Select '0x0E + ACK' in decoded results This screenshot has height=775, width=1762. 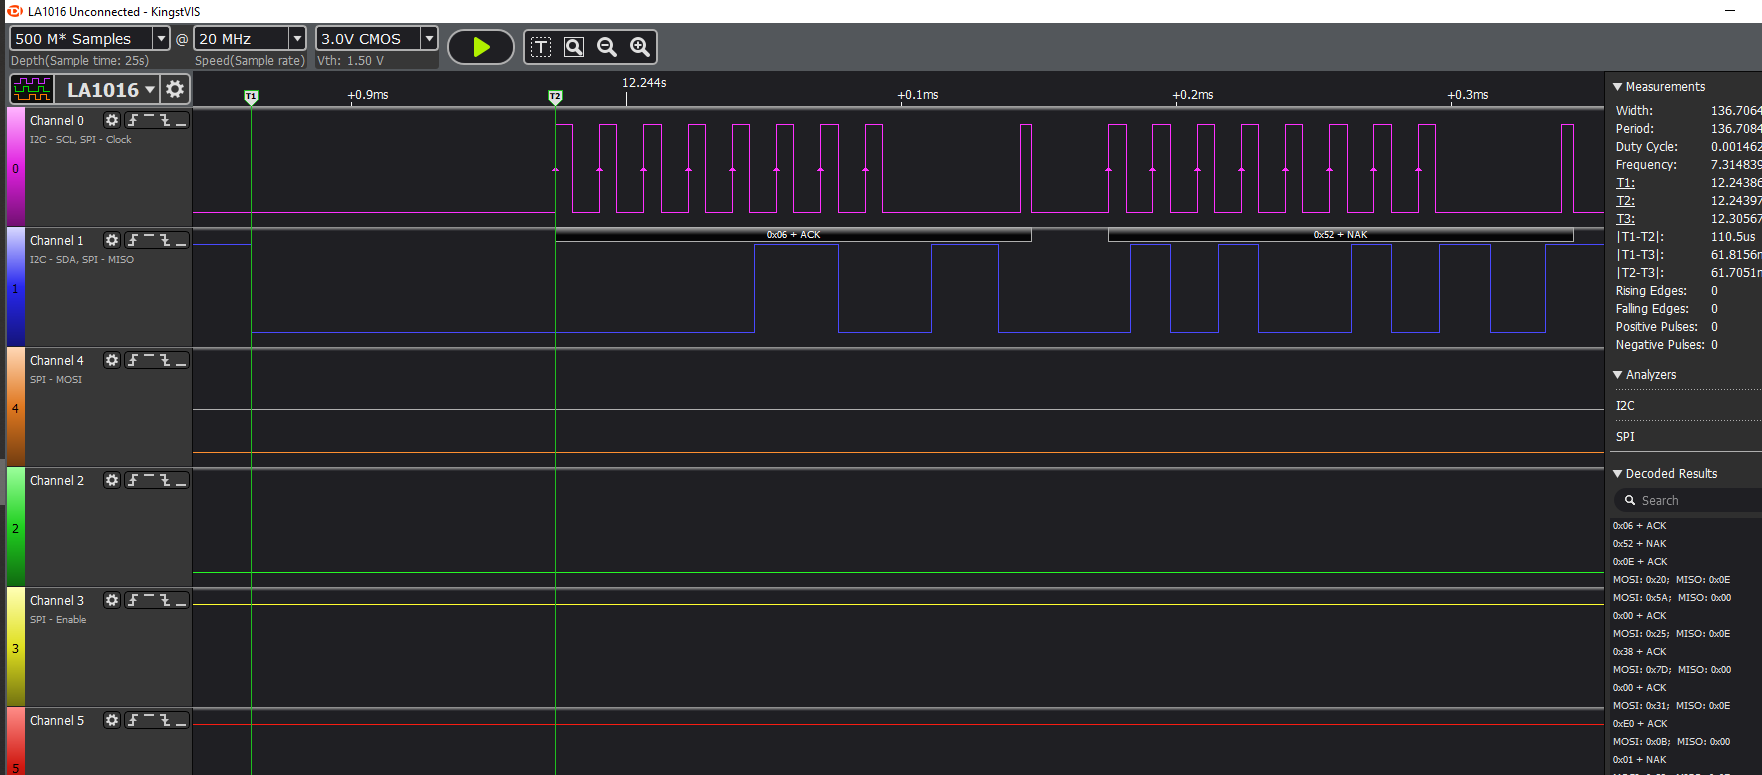coord(1640,562)
